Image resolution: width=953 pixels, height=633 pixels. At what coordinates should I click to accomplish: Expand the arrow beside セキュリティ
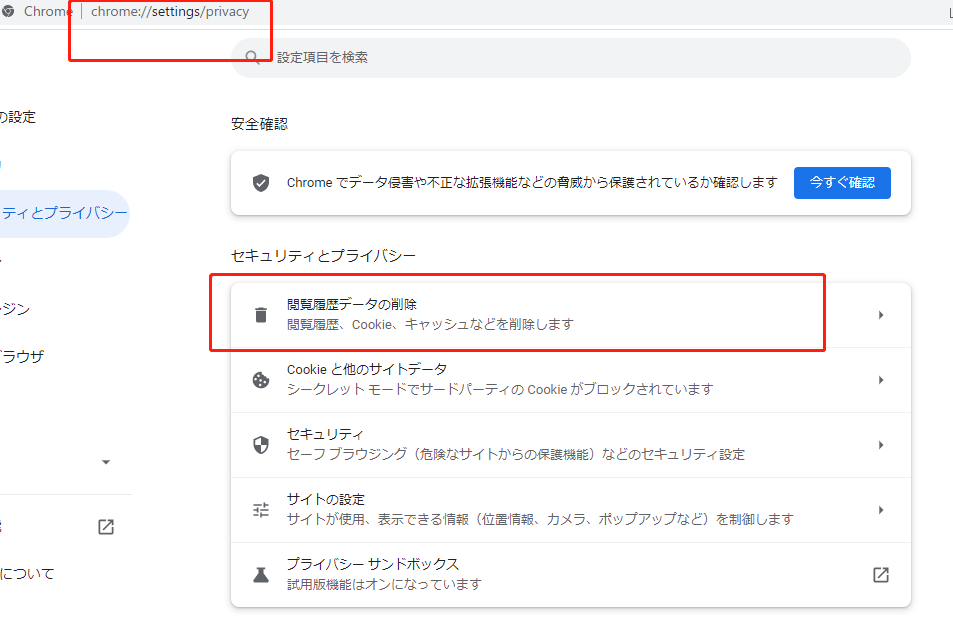coord(881,445)
